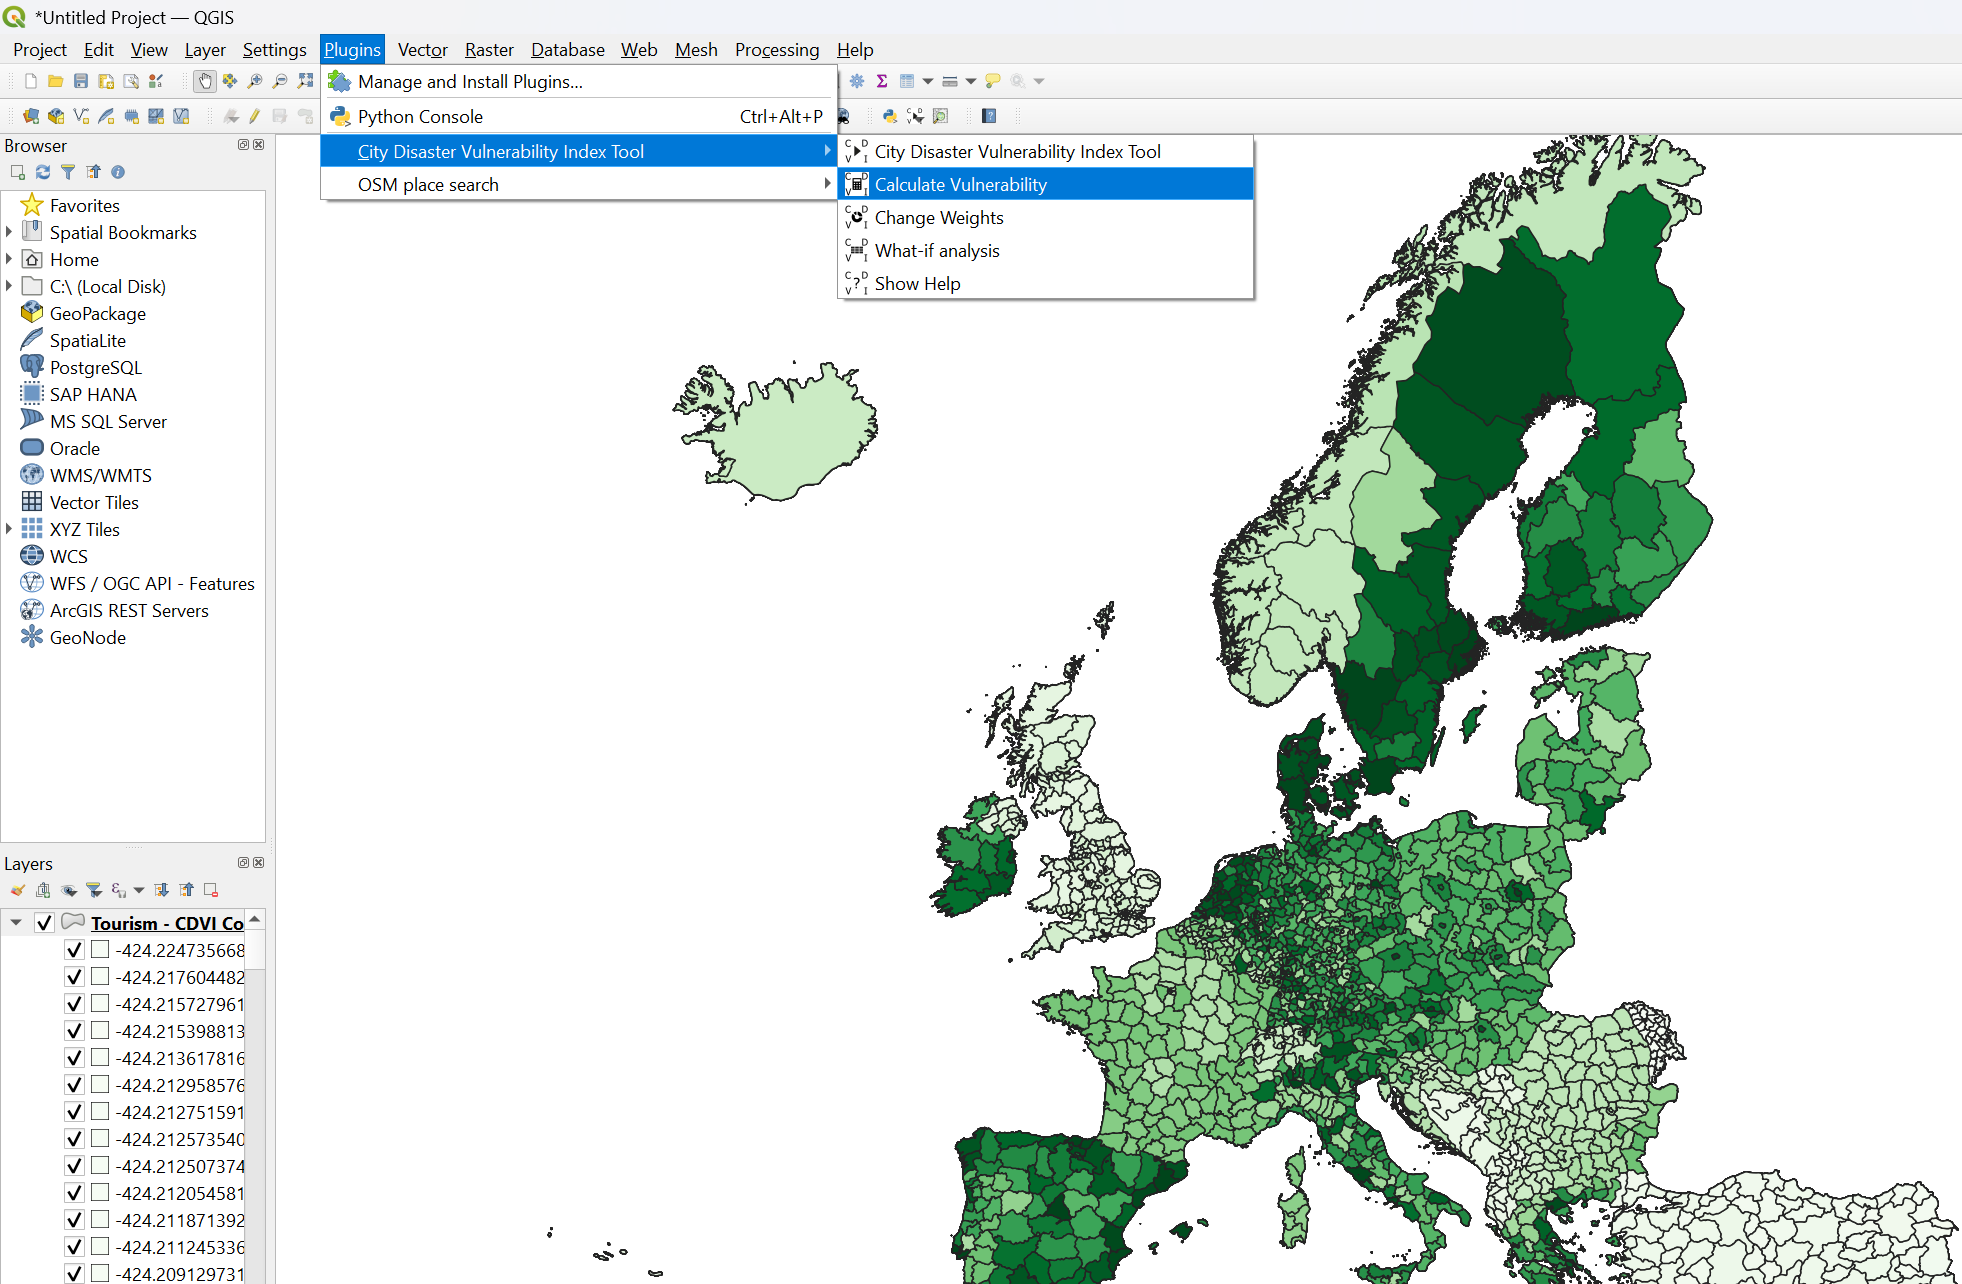Screen dimensions: 1962x1284
Task: Click Filter Browser funnel icon
Action: pyautogui.click(x=68, y=172)
